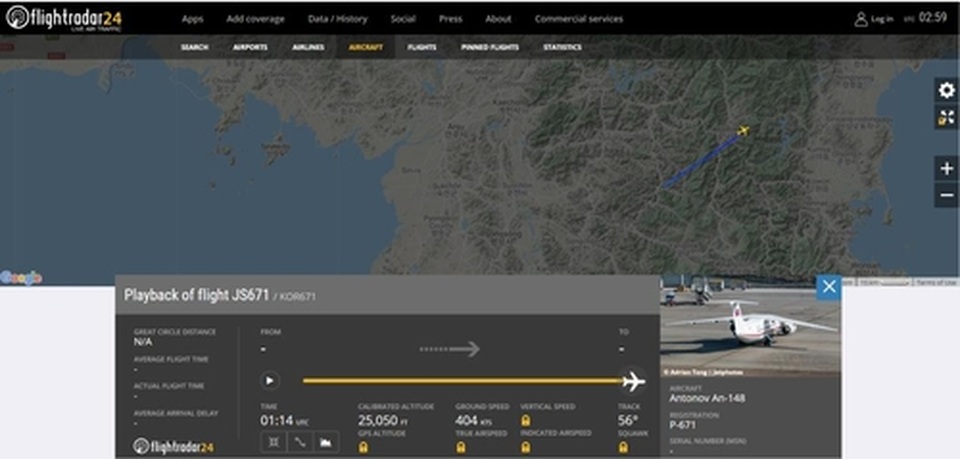Image resolution: width=960 pixels, height=459 pixels.
Task: Switch to the Airports tab
Action: pyautogui.click(x=250, y=47)
